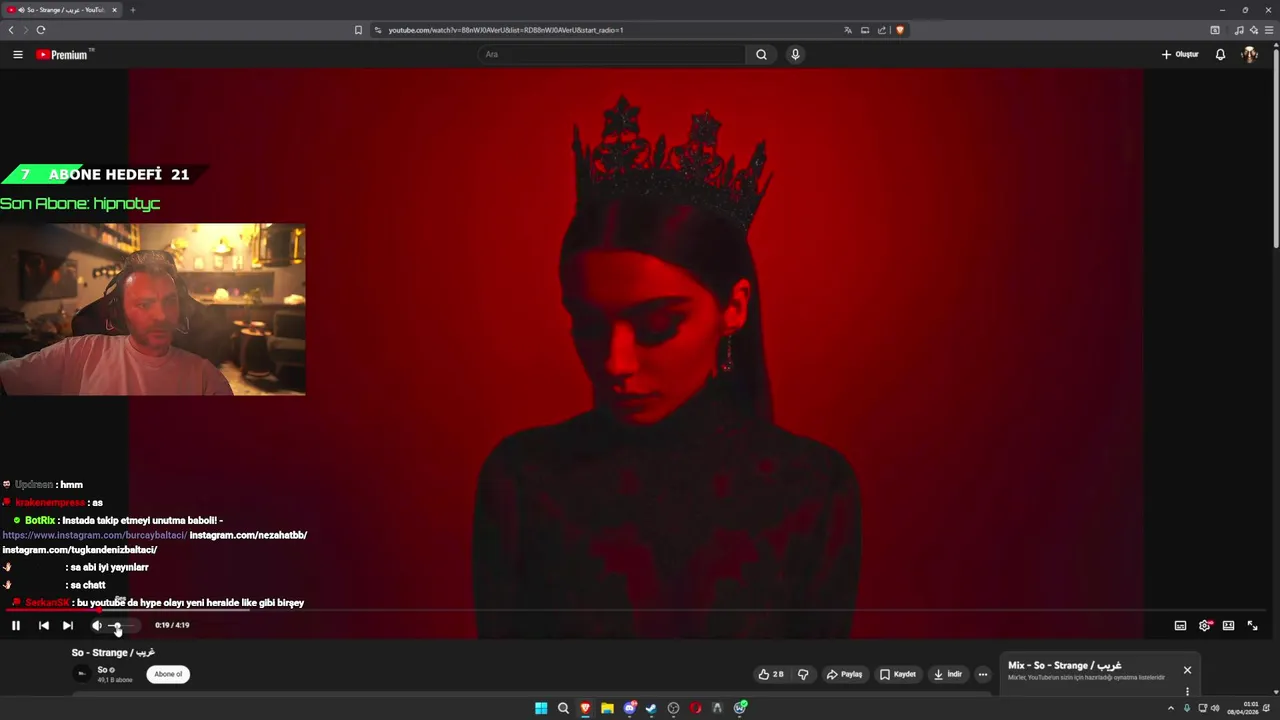The height and width of the screenshot is (720, 1280).
Task: Download the video with İndir
Action: click(948, 675)
